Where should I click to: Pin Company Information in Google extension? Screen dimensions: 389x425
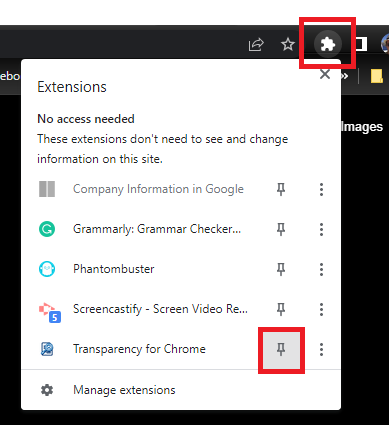coord(281,189)
